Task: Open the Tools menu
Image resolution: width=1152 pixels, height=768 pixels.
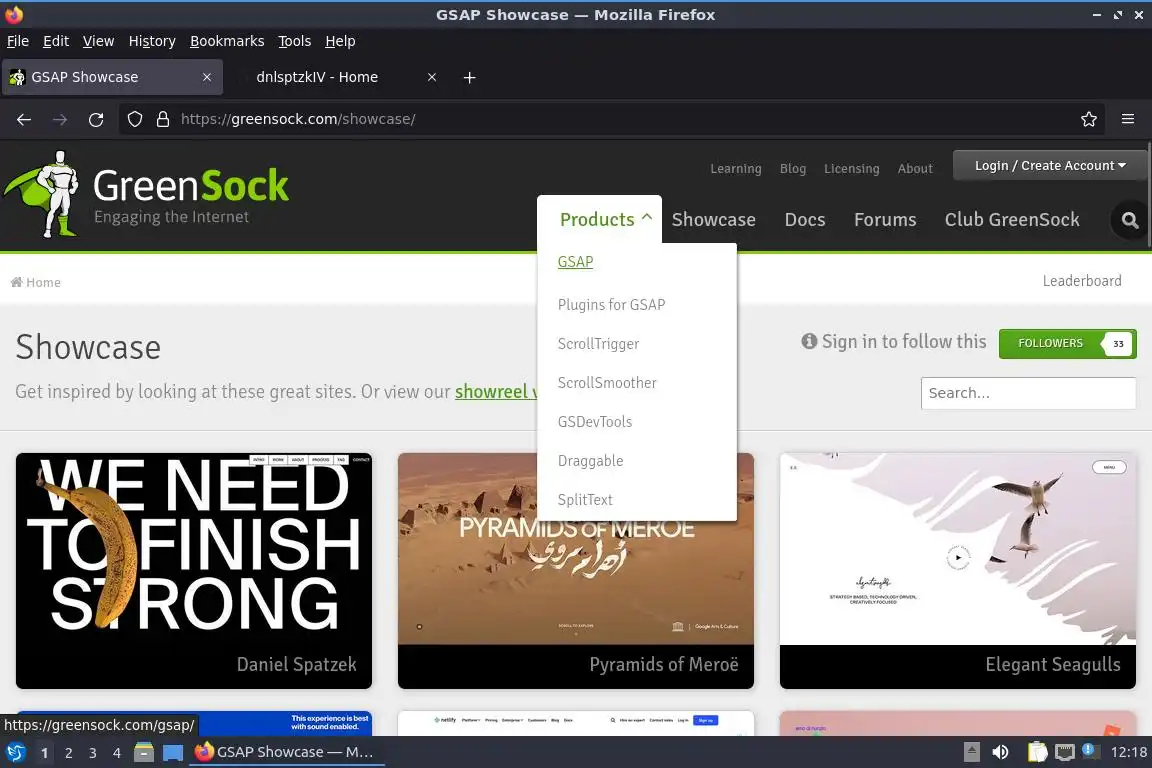Action: click(295, 41)
